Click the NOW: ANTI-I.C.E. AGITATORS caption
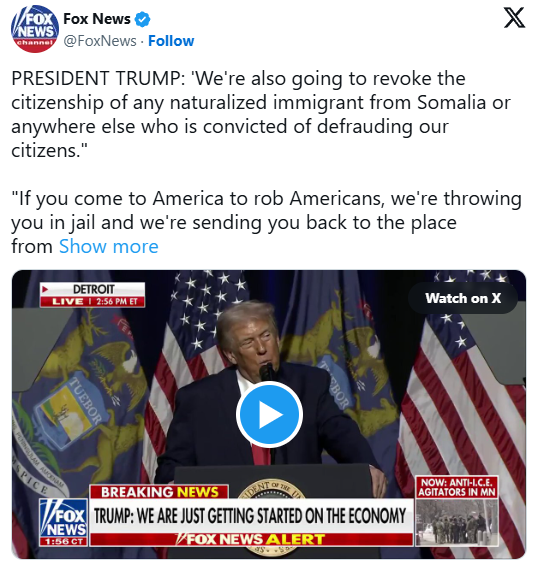Screen dimensions: 539x563 [457, 488]
